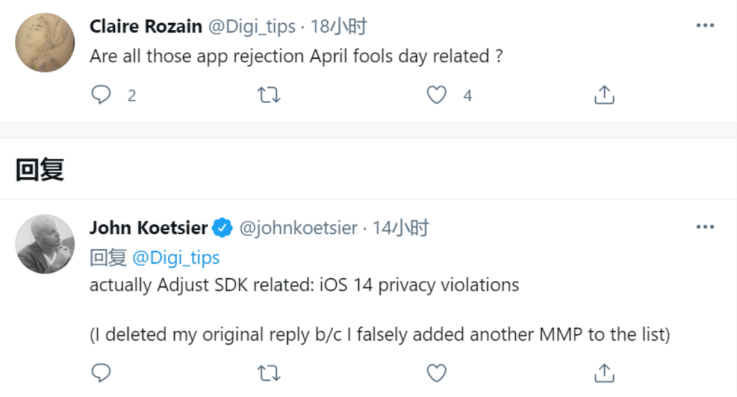Click the verified badge next to John Koetsier

(222, 228)
